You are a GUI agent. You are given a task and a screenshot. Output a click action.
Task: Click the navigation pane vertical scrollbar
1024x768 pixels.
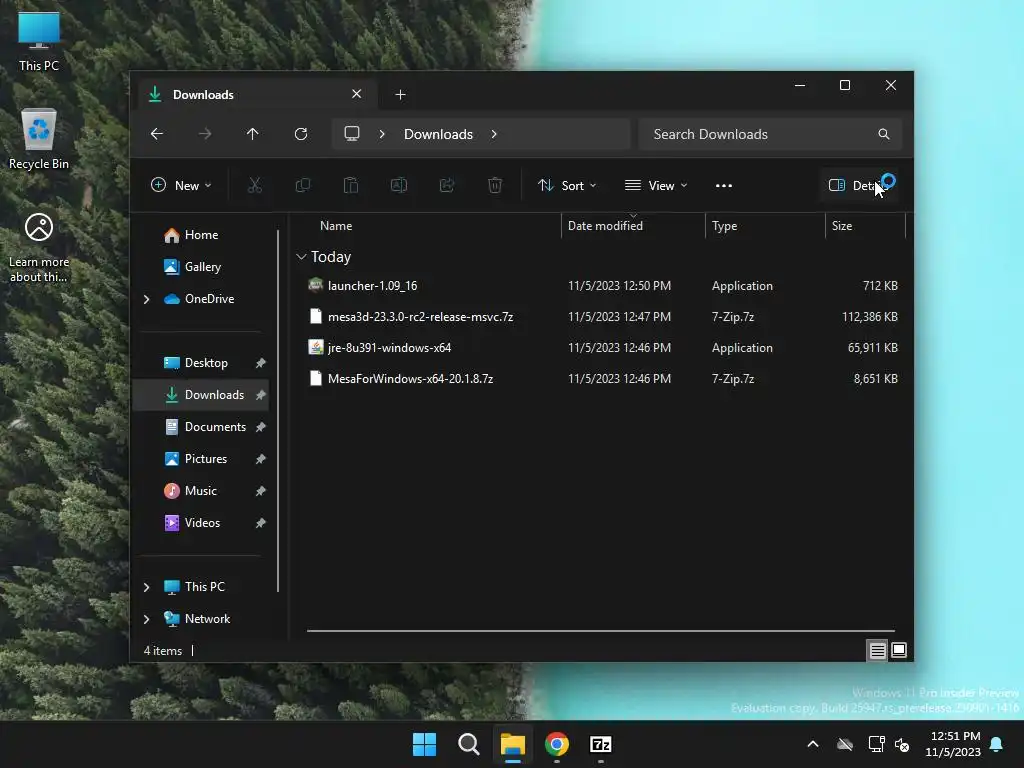[278, 411]
